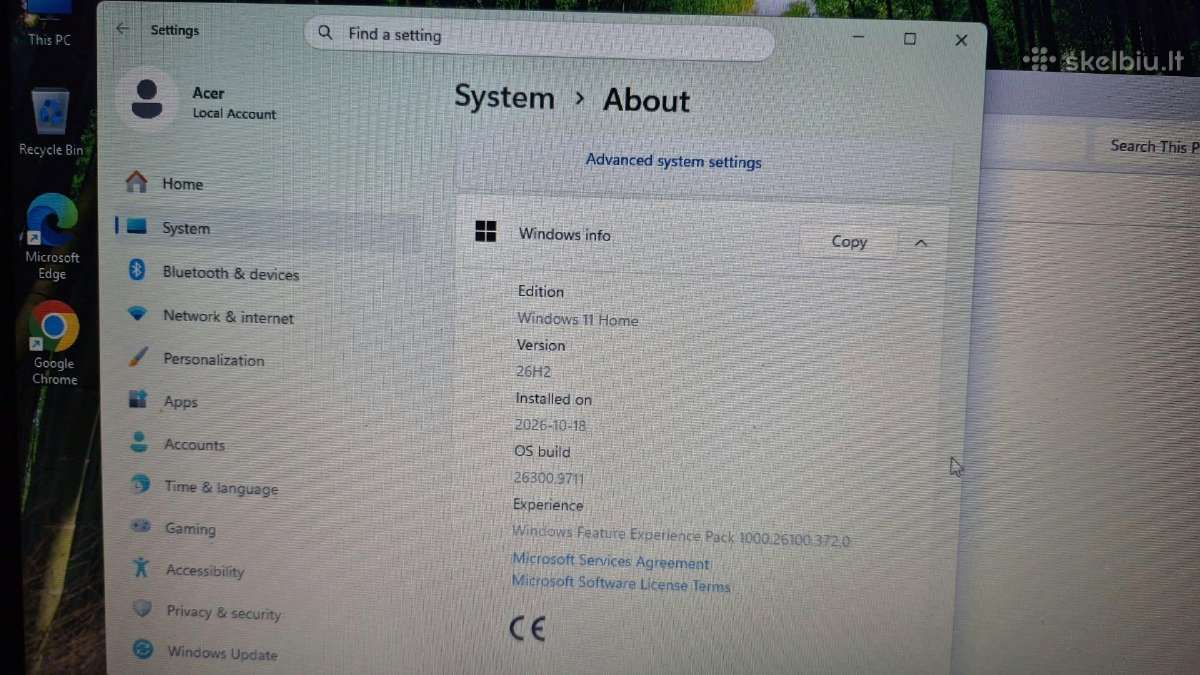
Task: Close the Settings window
Action: point(961,40)
